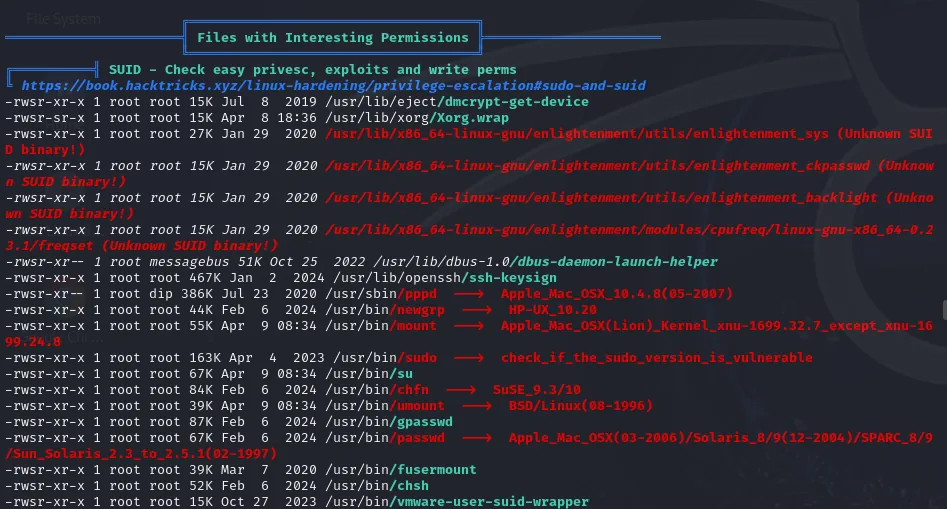The height and width of the screenshot is (509, 947).
Task: Click the 'BSD/Linux(08-1996)' text
Action: click(x=580, y=406)
